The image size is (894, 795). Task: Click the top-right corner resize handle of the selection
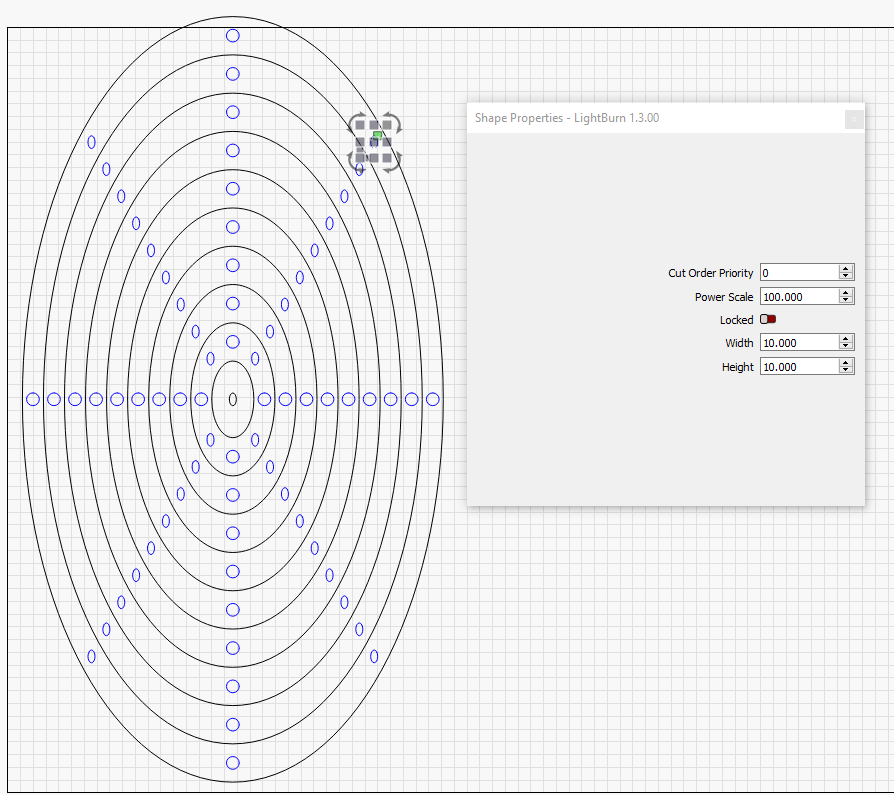coord(388,125)
